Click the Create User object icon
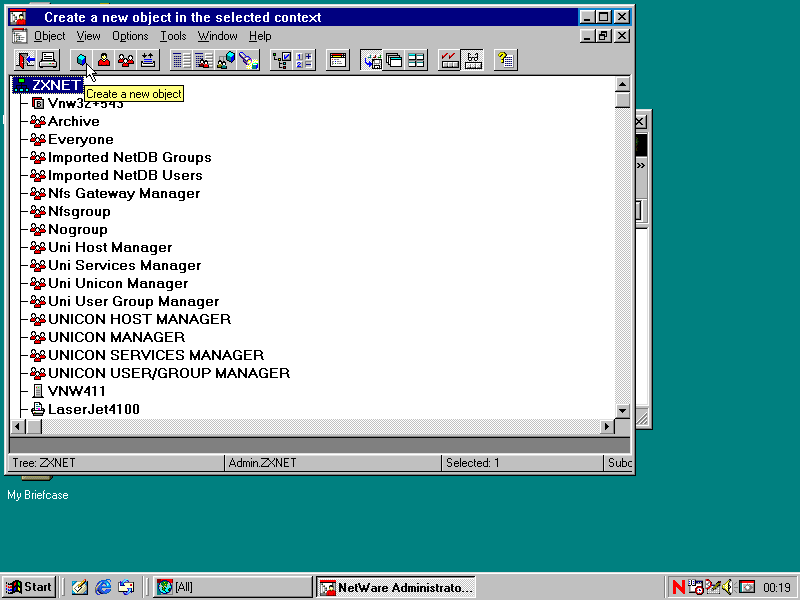 coord(104,60)
